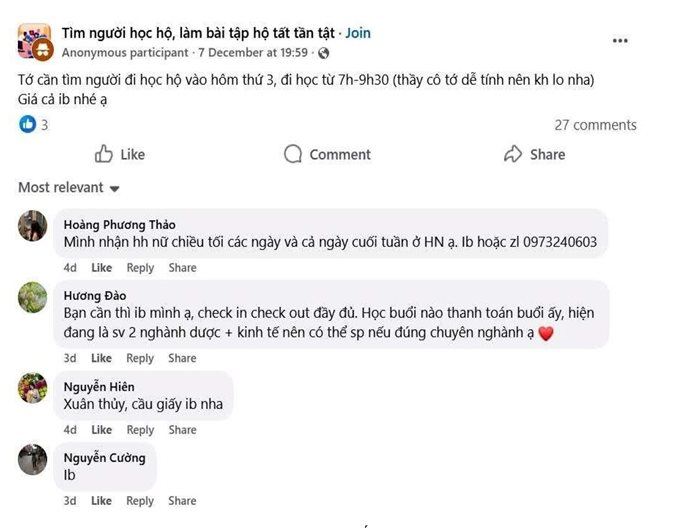
Task: Click the Comment speech bubble icon
Action: [x=293, y=154]
